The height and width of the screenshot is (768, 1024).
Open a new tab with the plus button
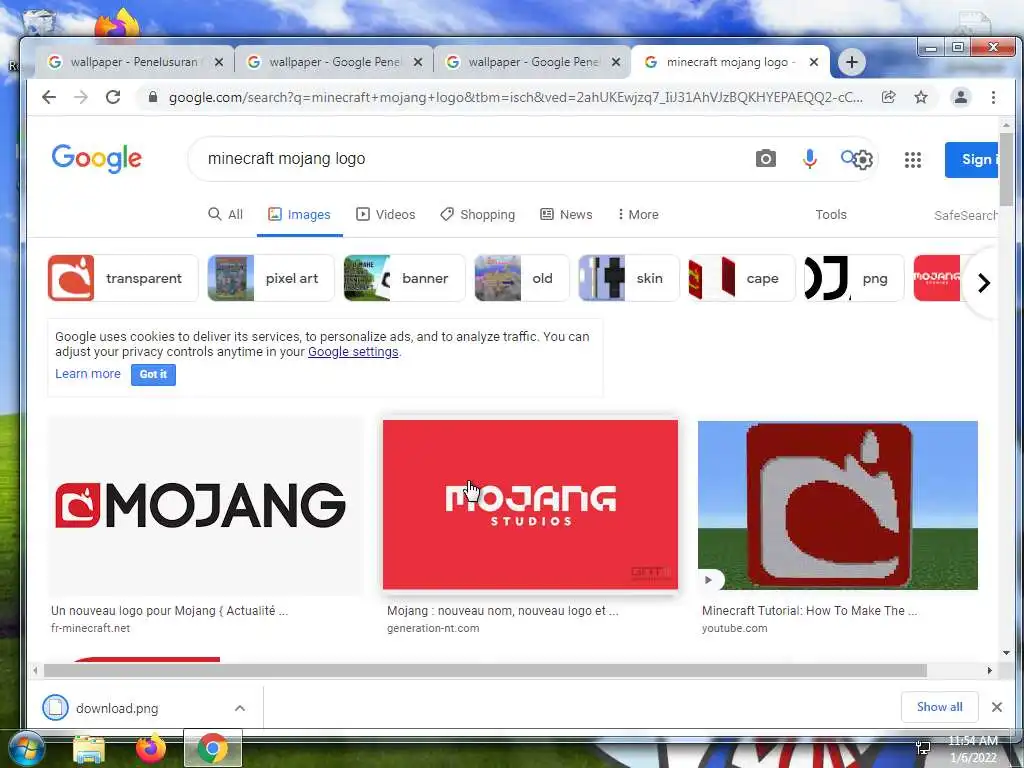[x=852, y=62]
